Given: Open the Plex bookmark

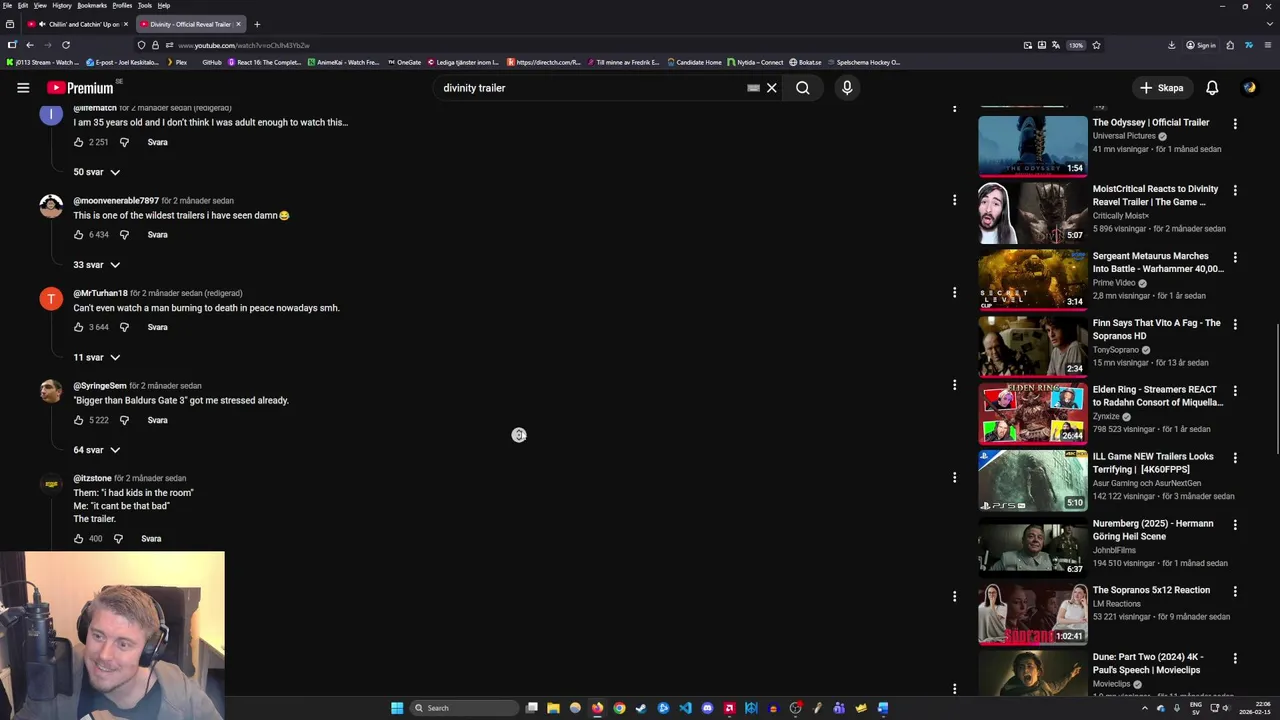Looking at the screenshot, I should [x=175, y=62].
